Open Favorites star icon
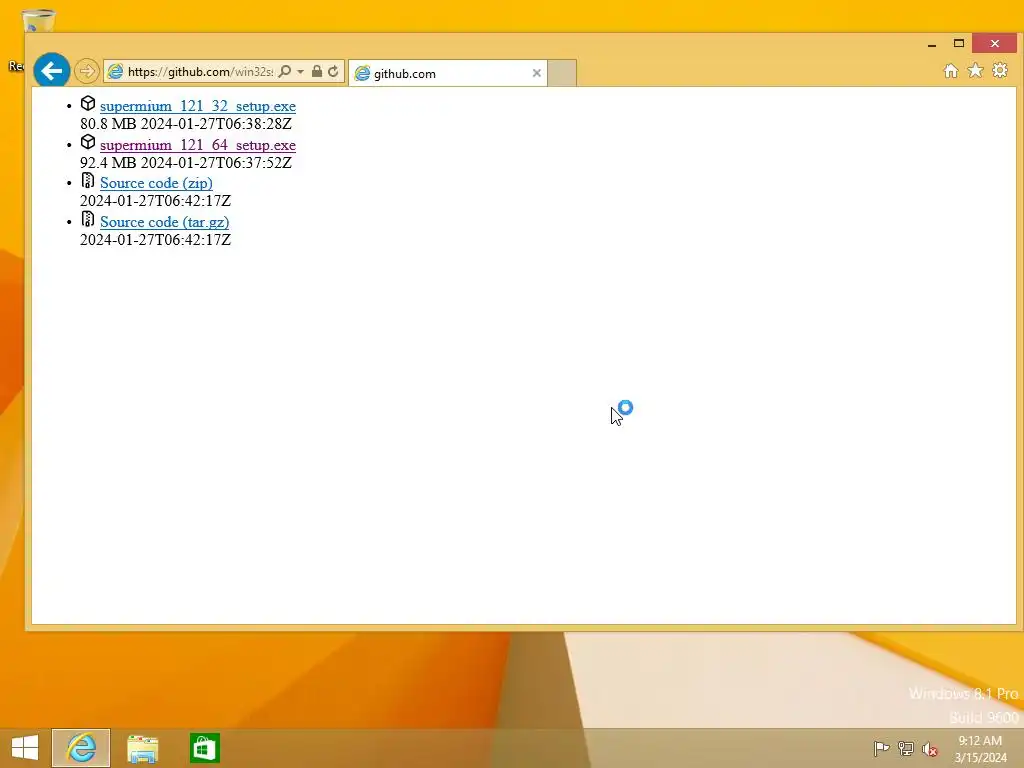This screenshot has height=768, width=1024. coord(975,70)
